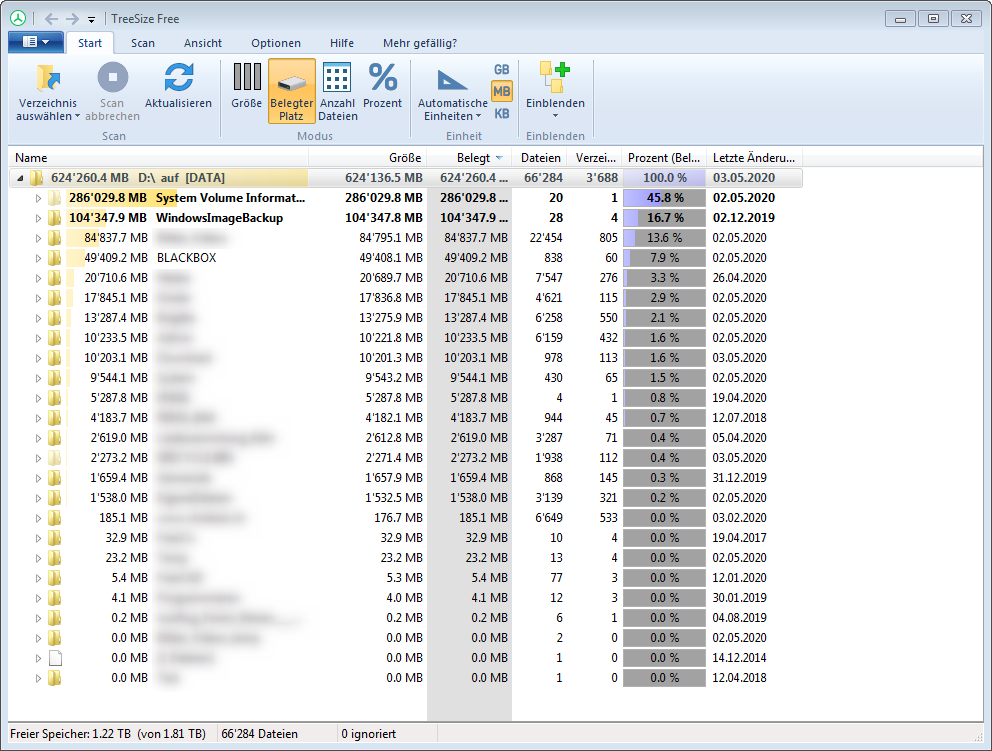Click folder icon of 10'203.1 MB row
The image size is (992, 751).
[x=54, y=358]
